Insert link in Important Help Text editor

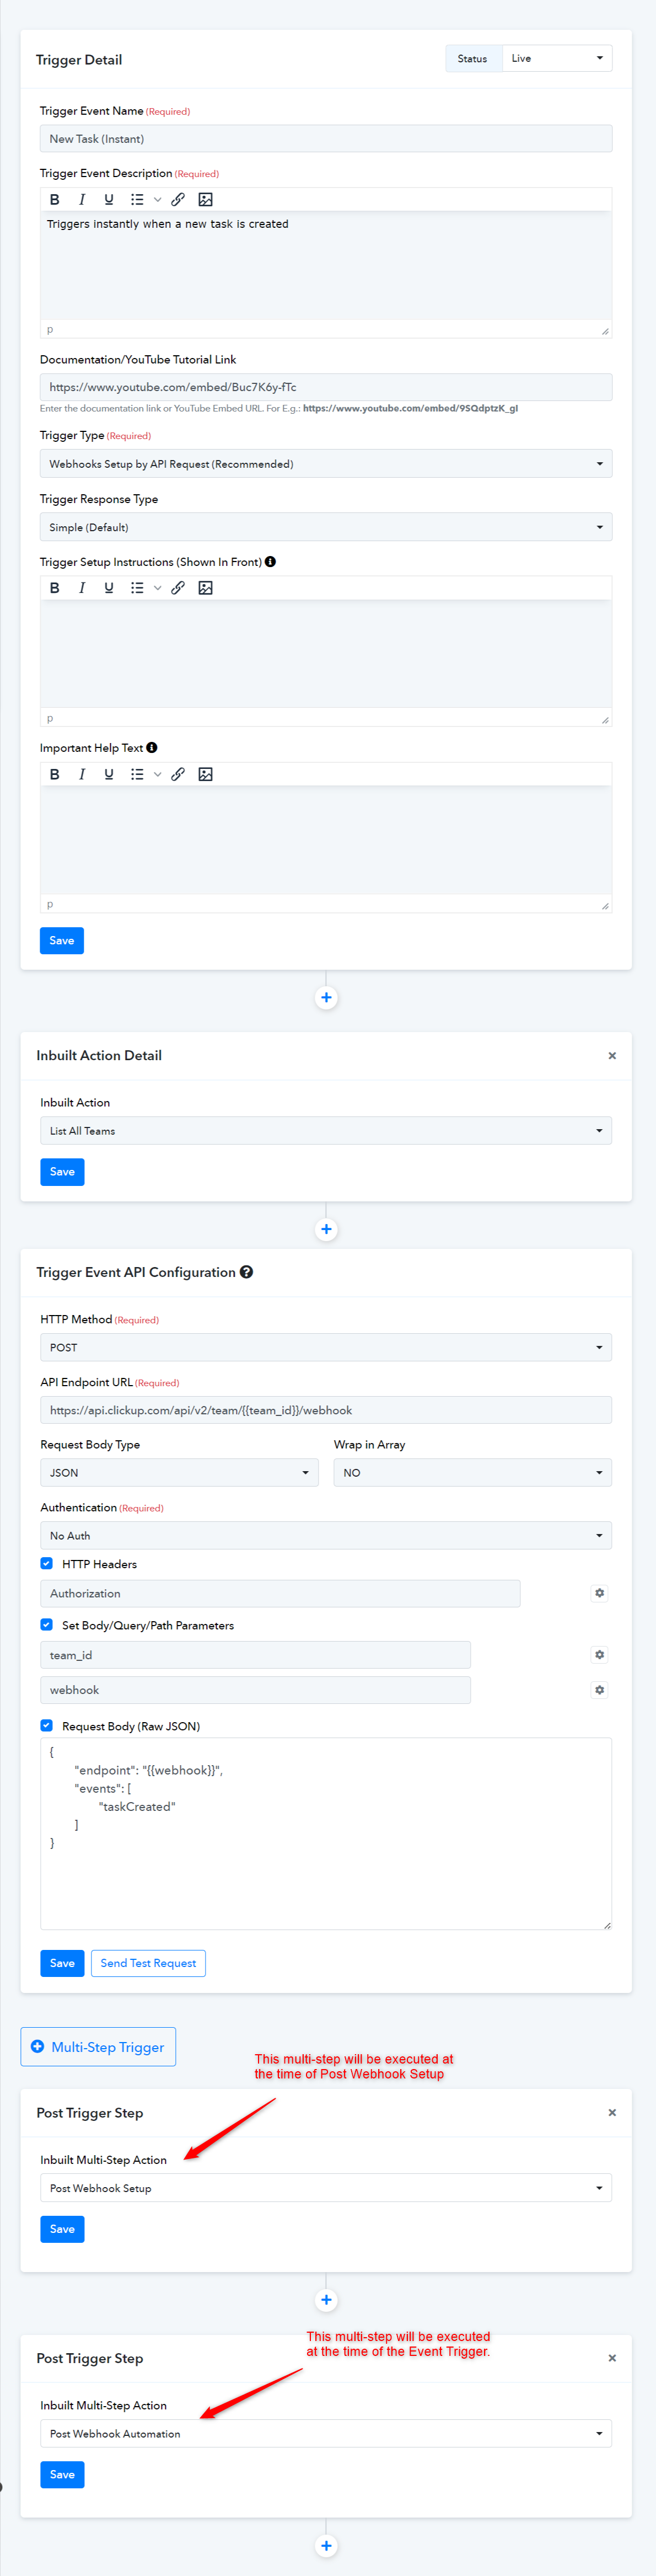(x=178, y=774)
